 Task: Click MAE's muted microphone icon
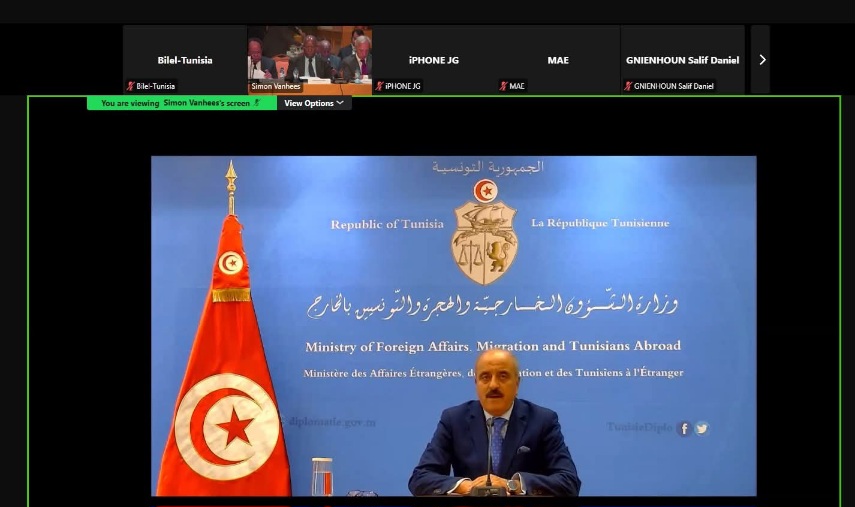(x=503, y=86)
